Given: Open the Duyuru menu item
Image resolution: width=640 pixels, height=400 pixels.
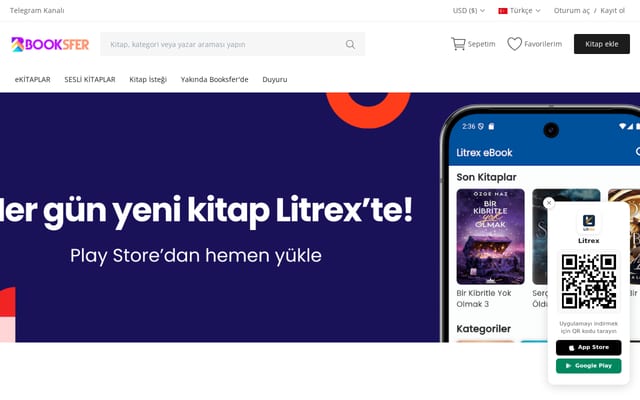Looking at the screenshot, I should (275, 80).
